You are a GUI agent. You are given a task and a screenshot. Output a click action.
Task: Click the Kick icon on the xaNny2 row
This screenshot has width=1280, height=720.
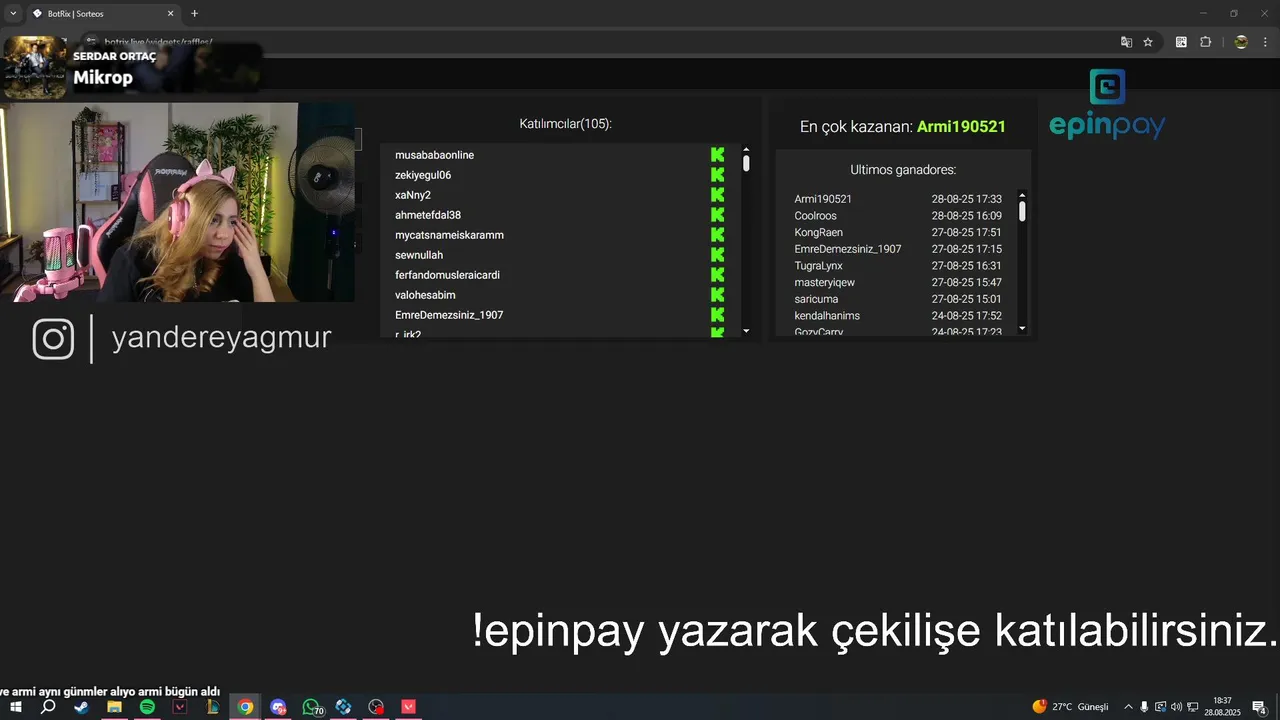tap(717, 195)
